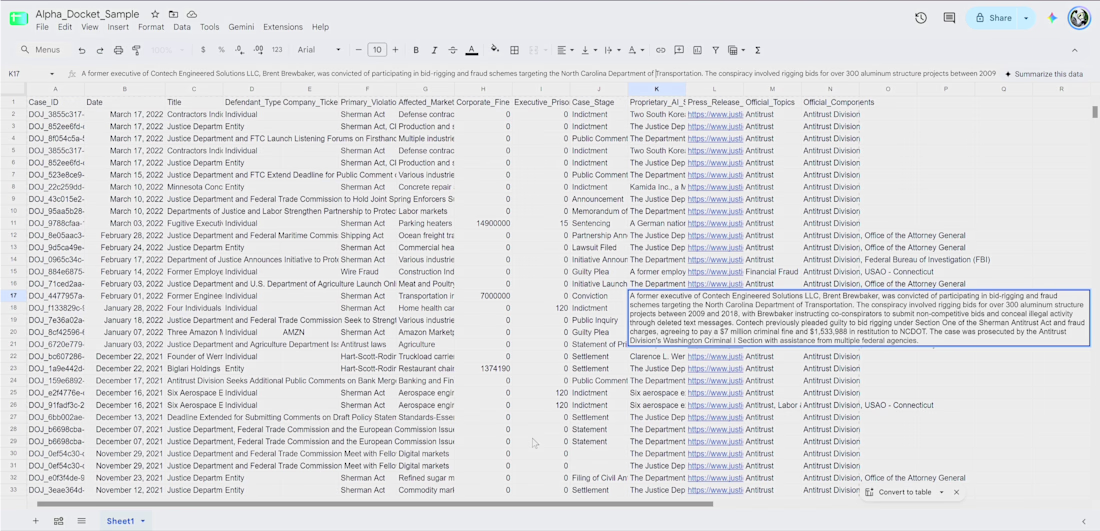Open vertical align dropdown

coord(588,50)
